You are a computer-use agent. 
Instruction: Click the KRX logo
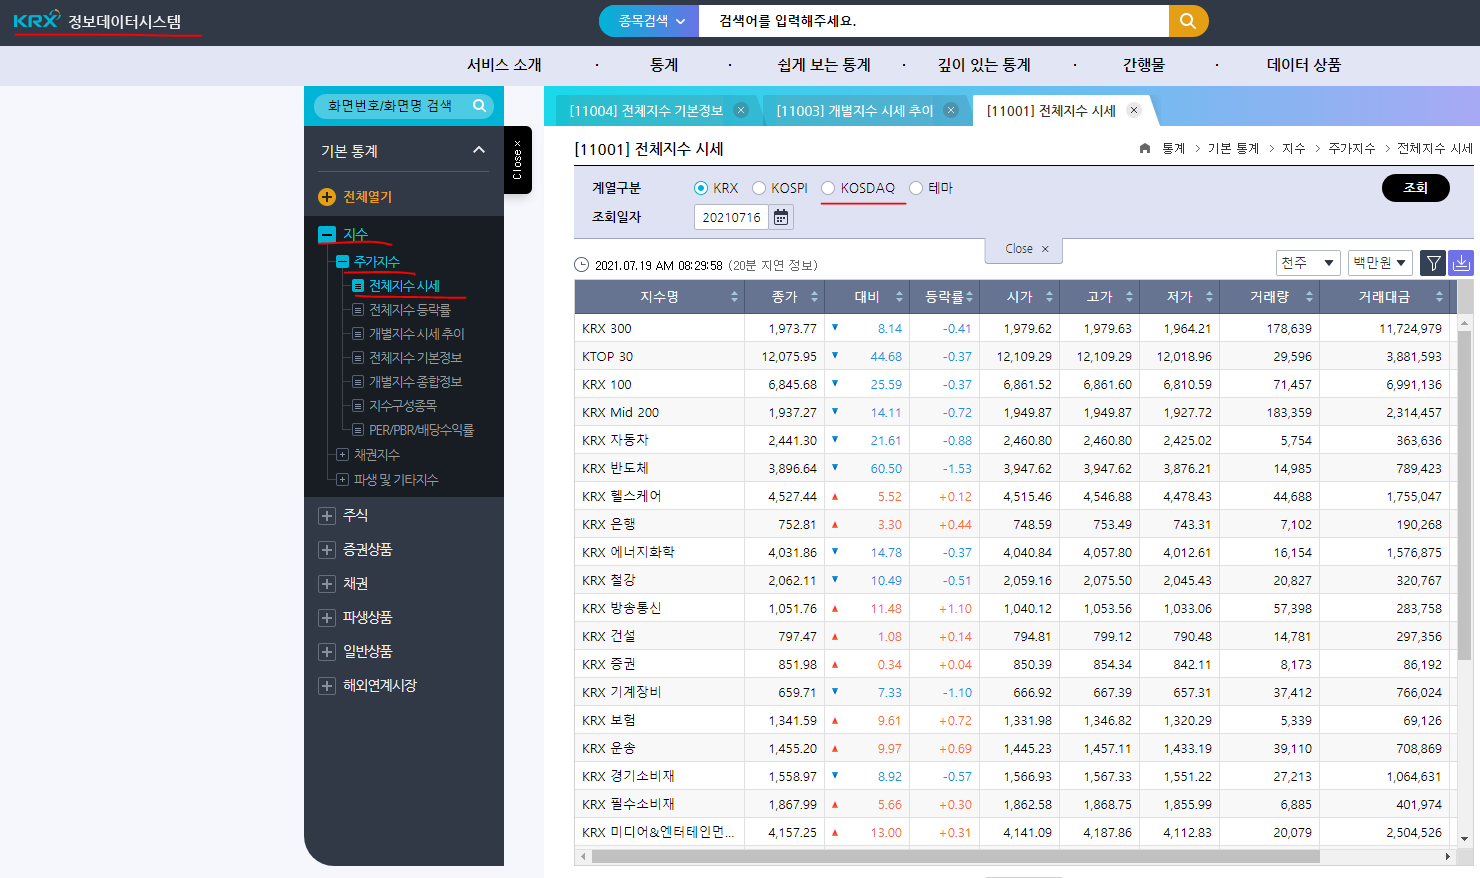pyautogui.click(x=37, y=20)
